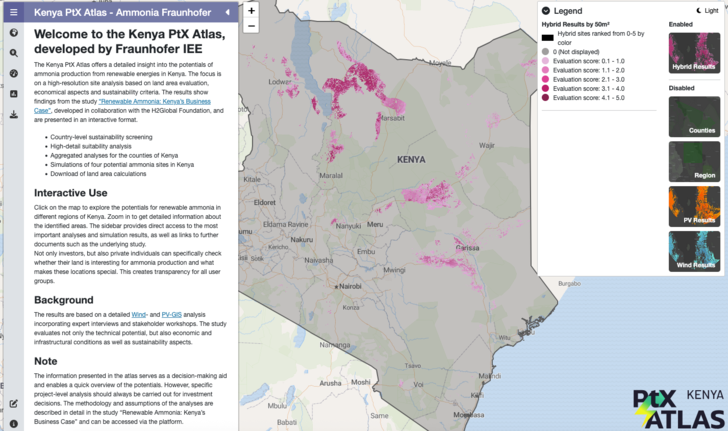Click "Simulations of four potential ammonia sites" bullet
The image size is (728, 431).
point(122,164)
